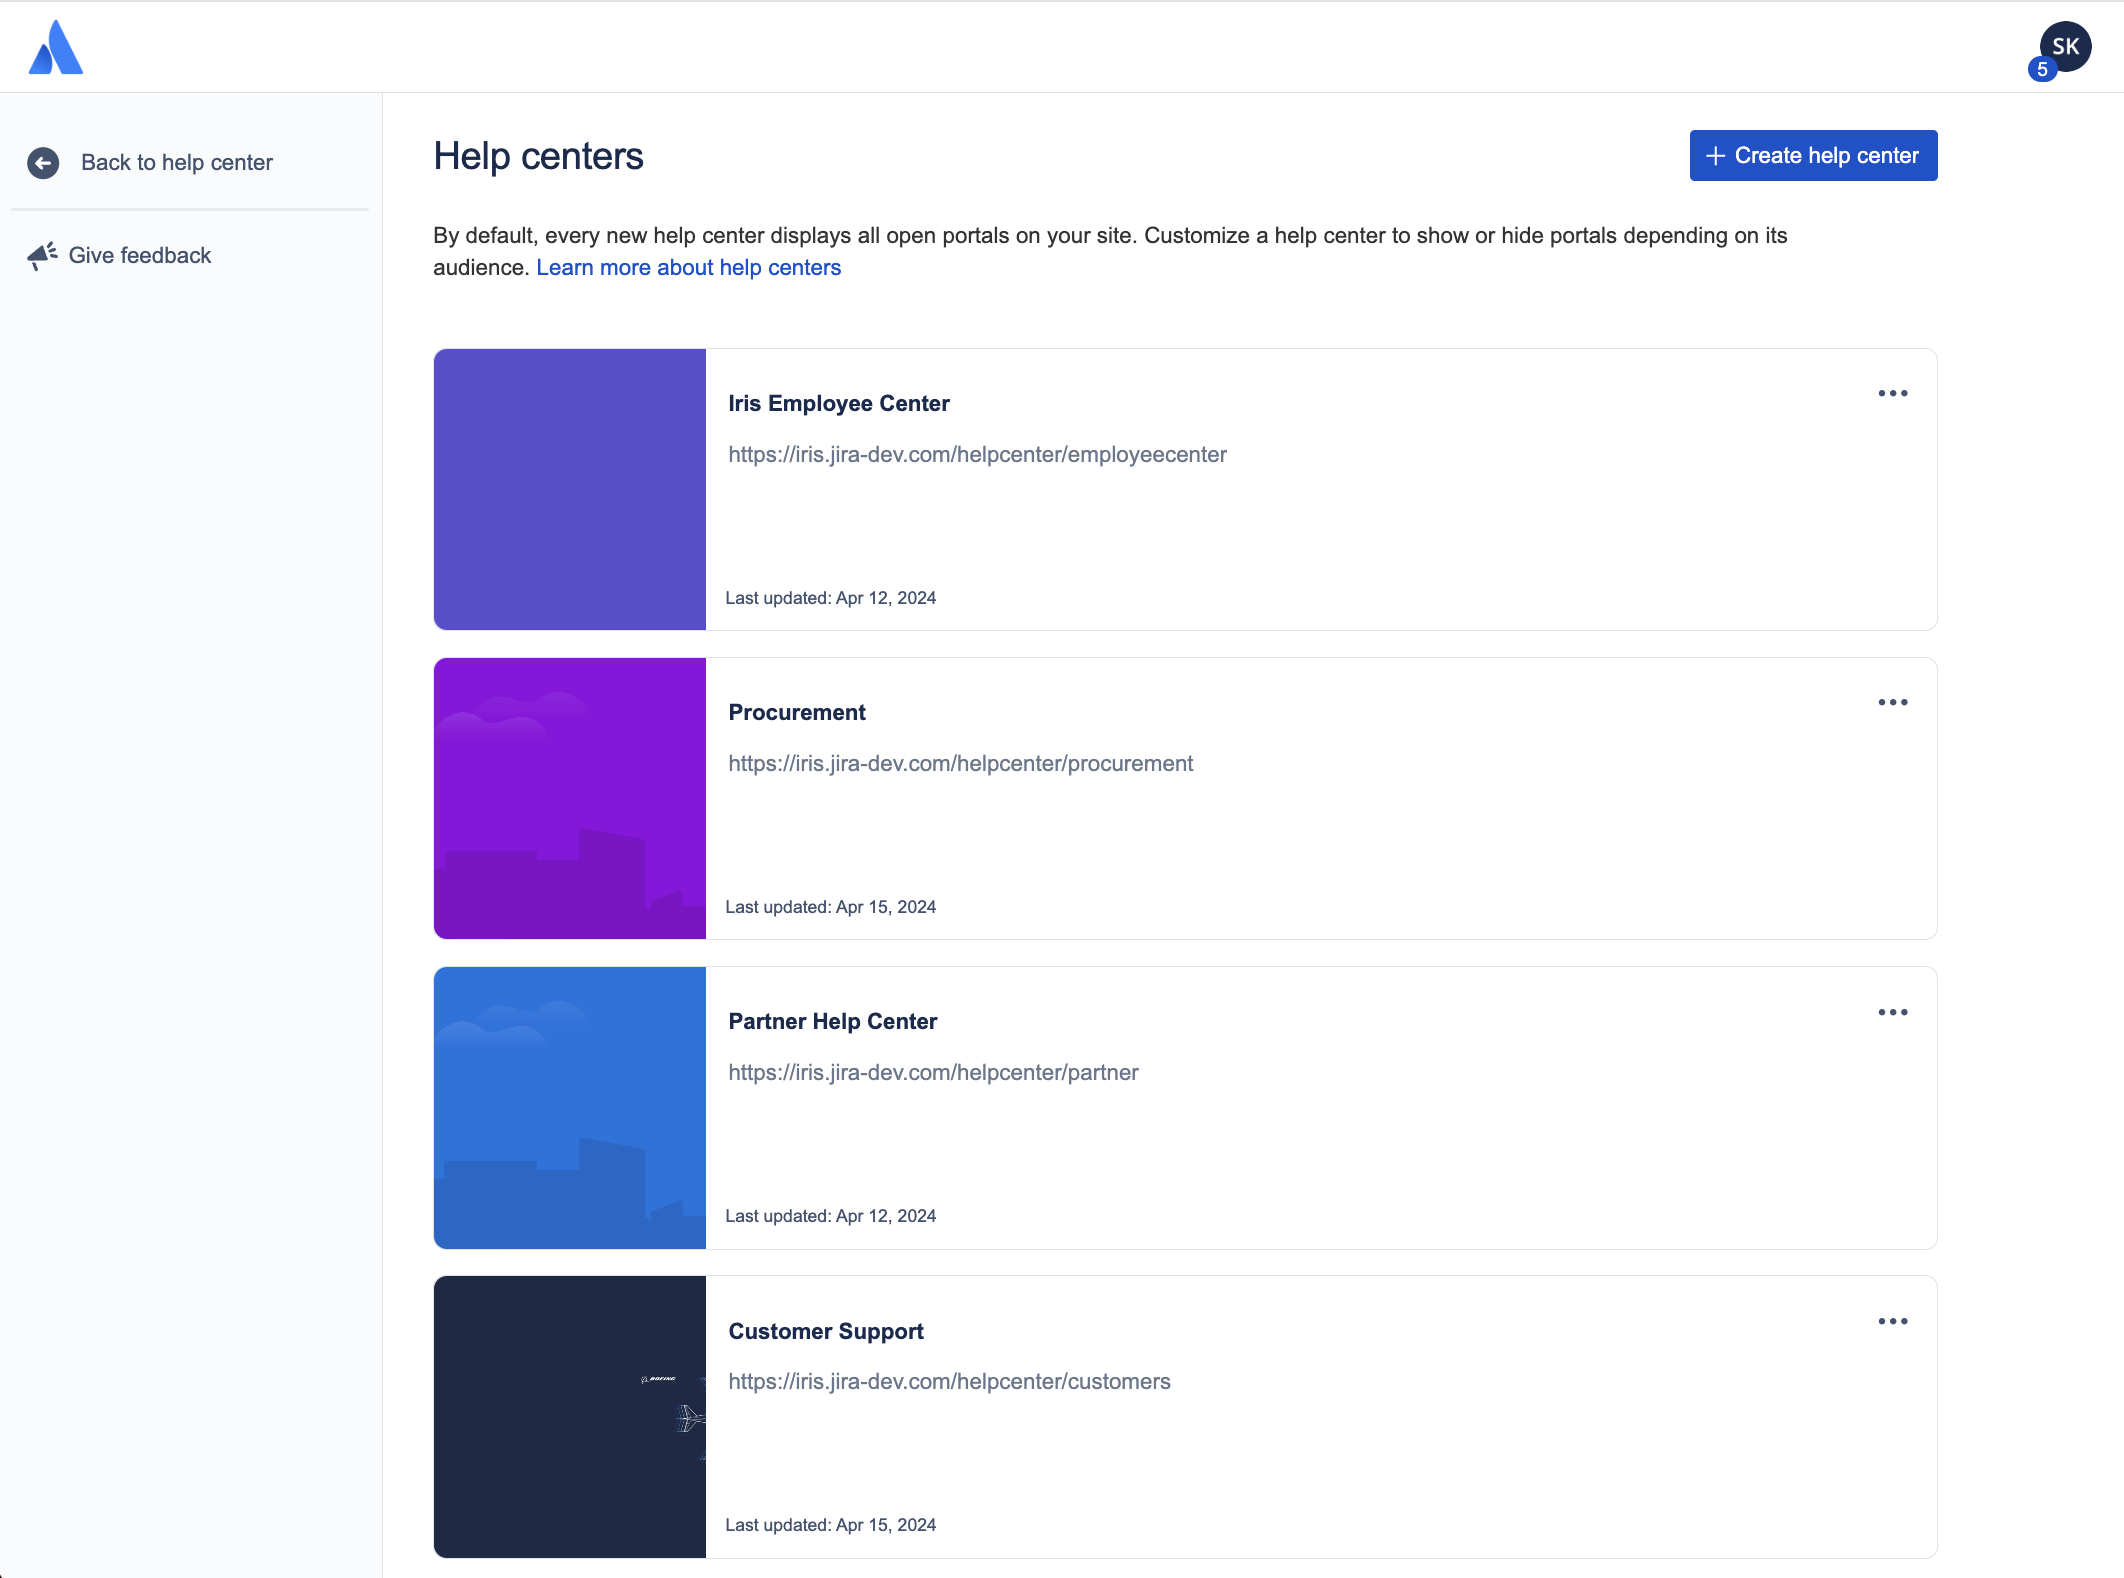Click the Partner Help Center blue thumbnail

click(570, 1108)
